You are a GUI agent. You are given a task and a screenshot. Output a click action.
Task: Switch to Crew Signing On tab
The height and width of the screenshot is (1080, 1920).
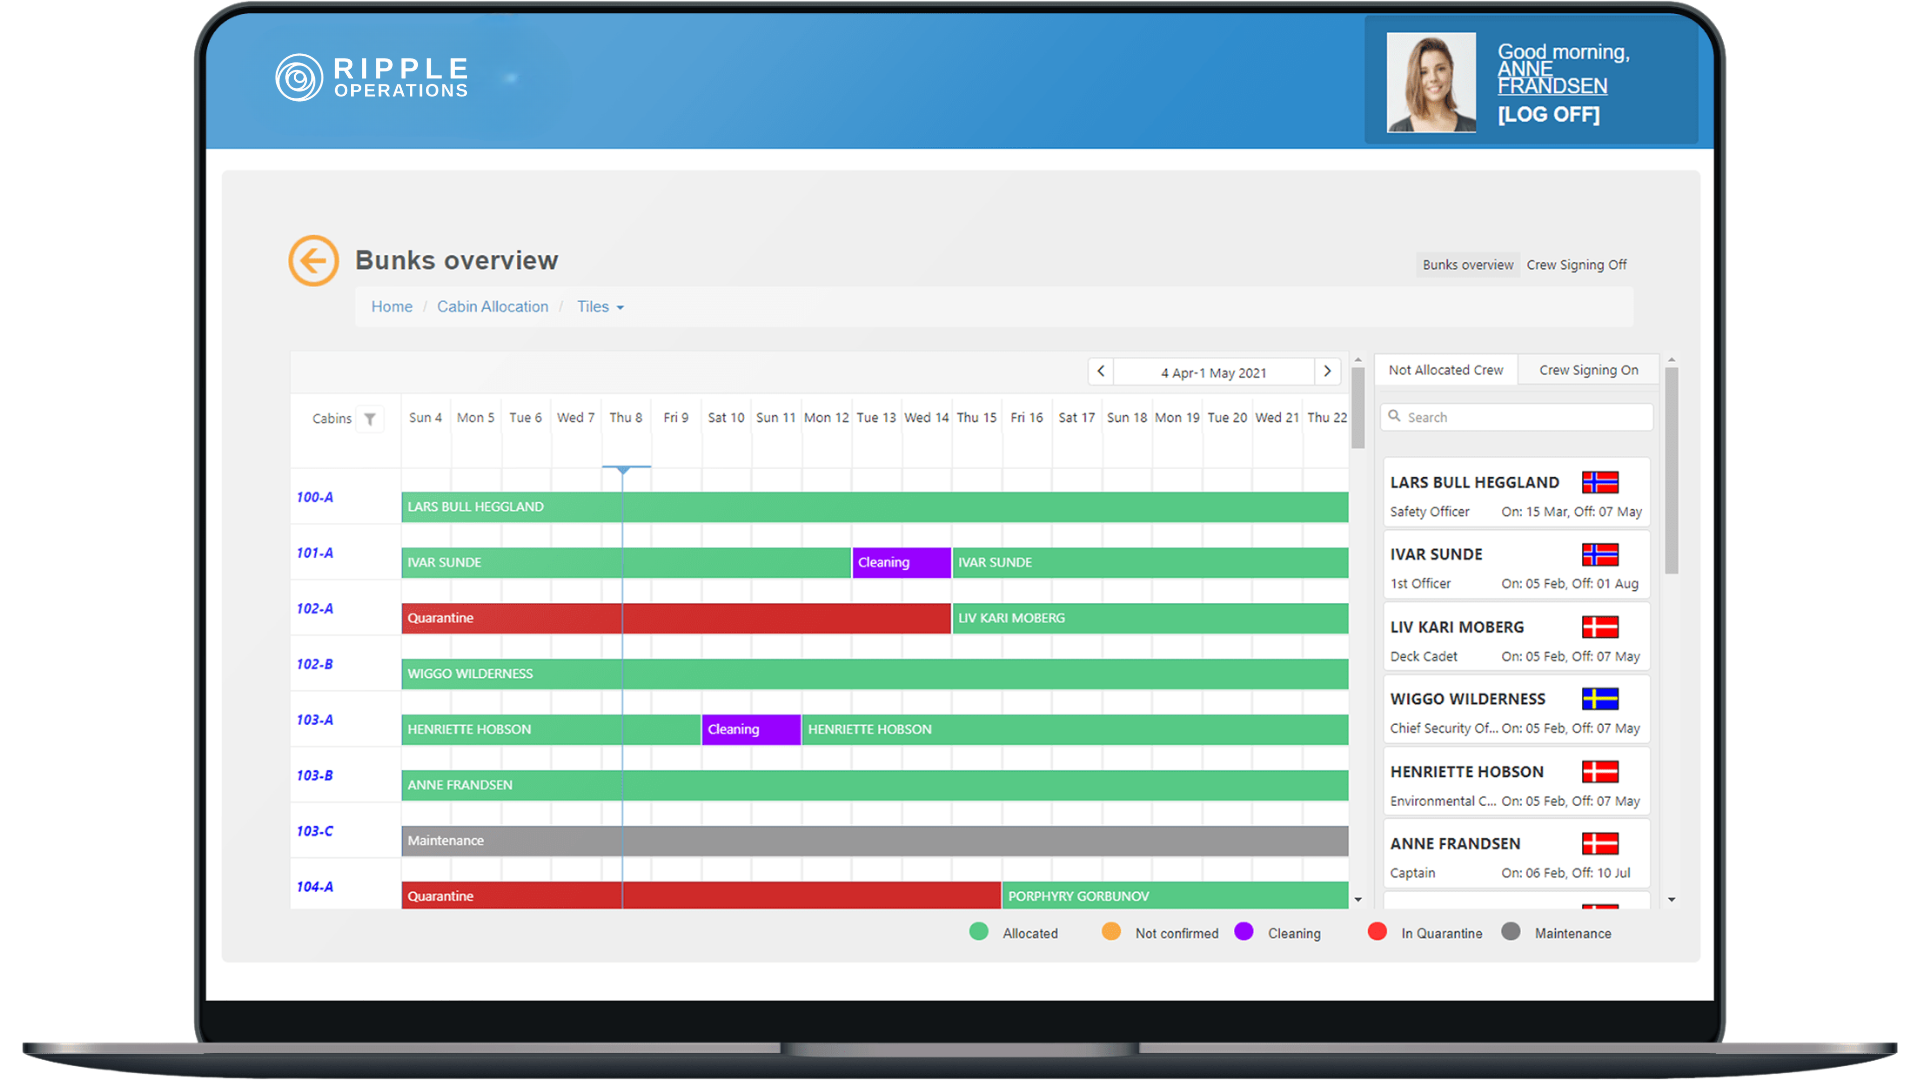coord(1588,370)
